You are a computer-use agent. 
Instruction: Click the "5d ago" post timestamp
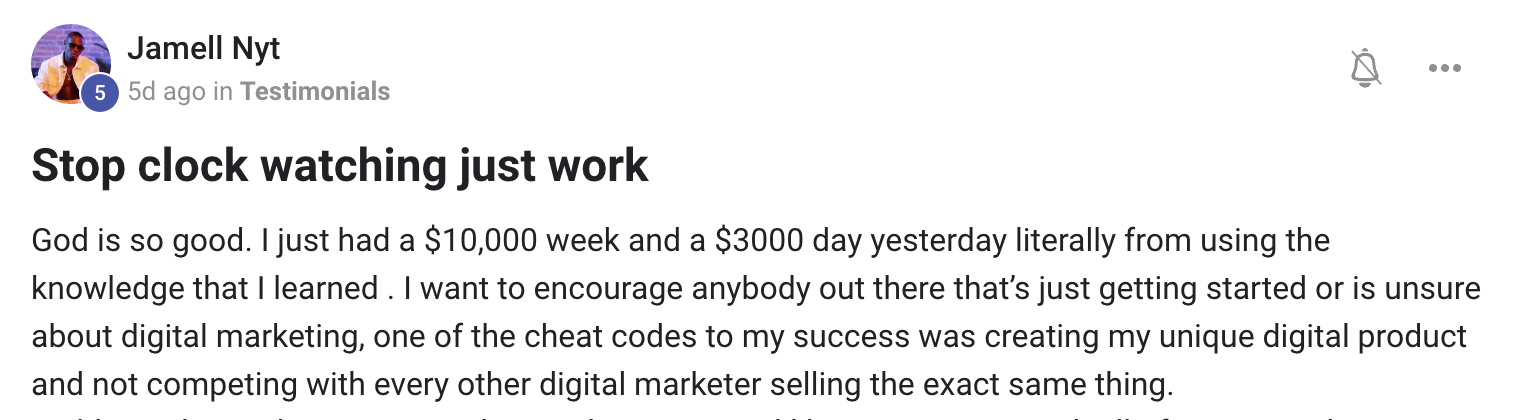(166, 92)
